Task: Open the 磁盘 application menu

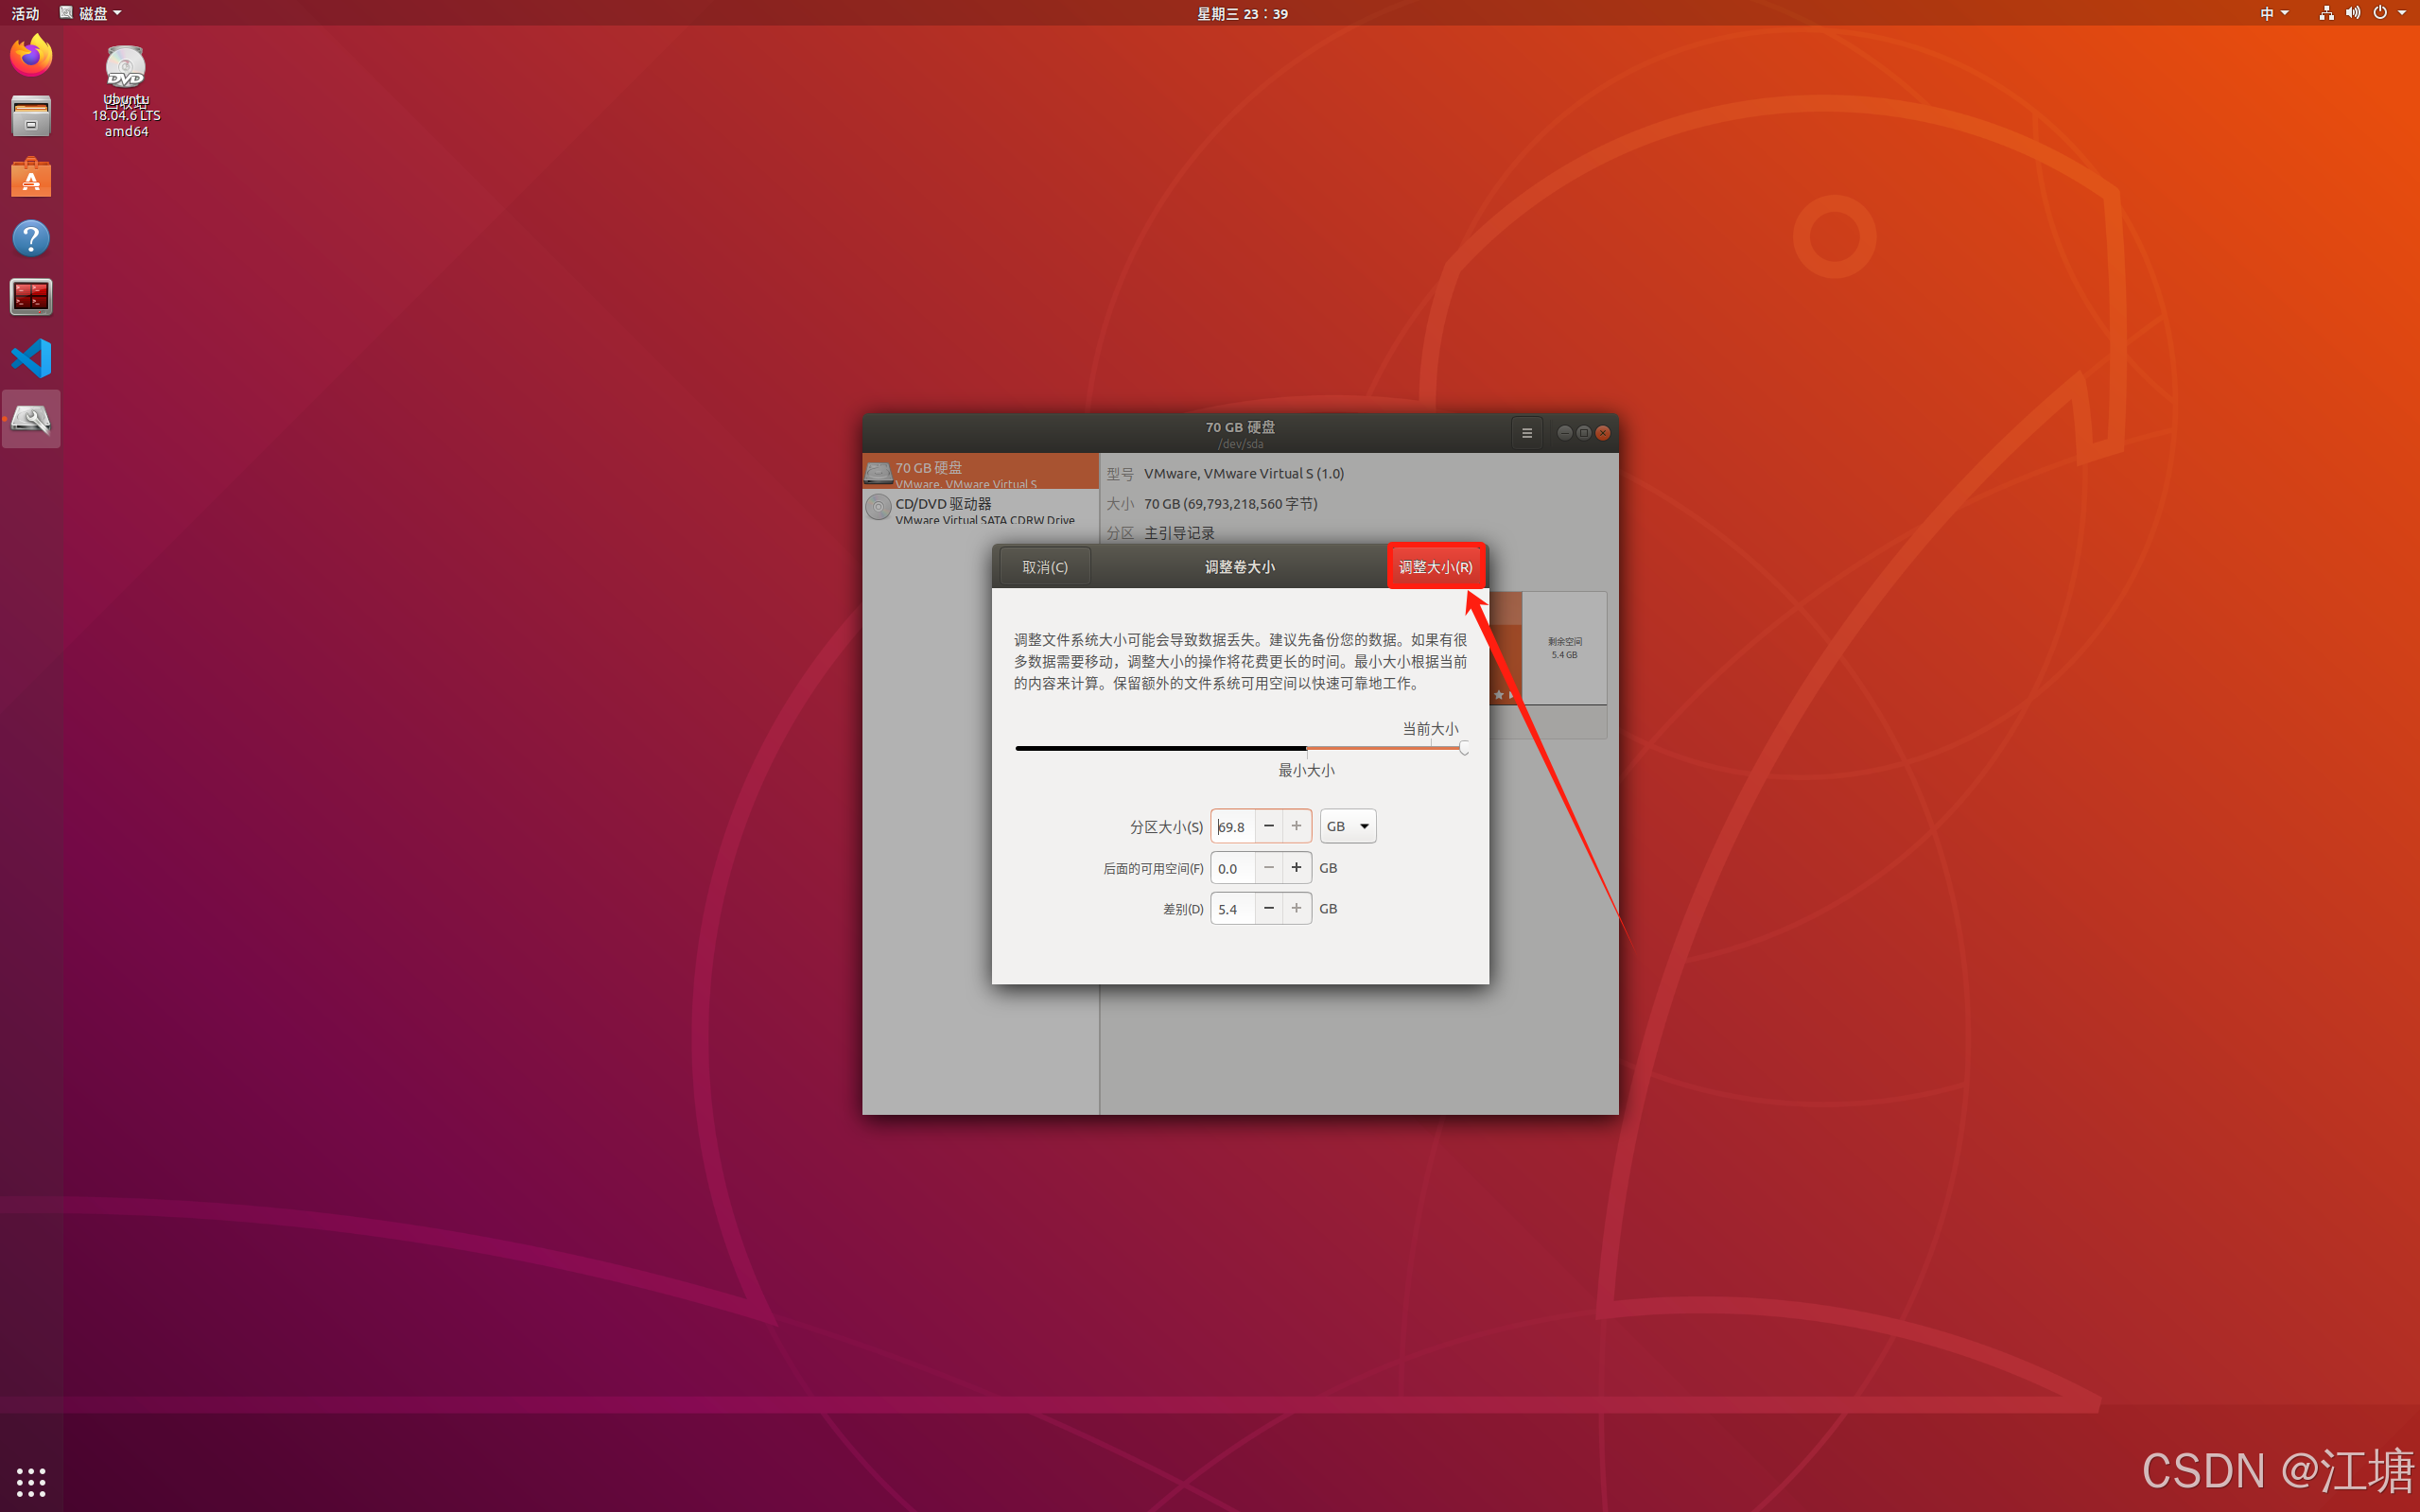Action: click(x=91, y=13)
